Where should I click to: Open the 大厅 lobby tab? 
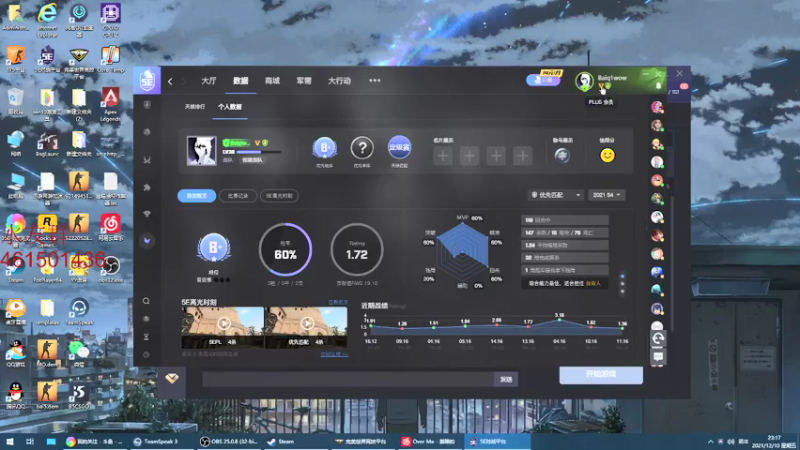pyautogui.click(x=208, y=81)
